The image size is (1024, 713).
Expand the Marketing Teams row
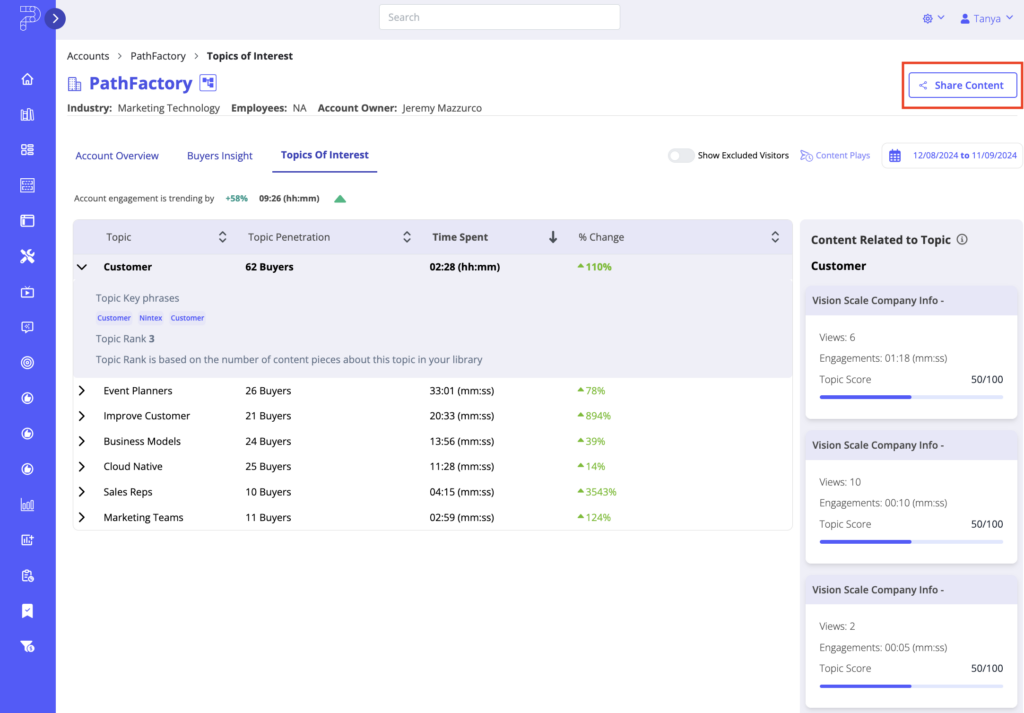coord(82,517)
